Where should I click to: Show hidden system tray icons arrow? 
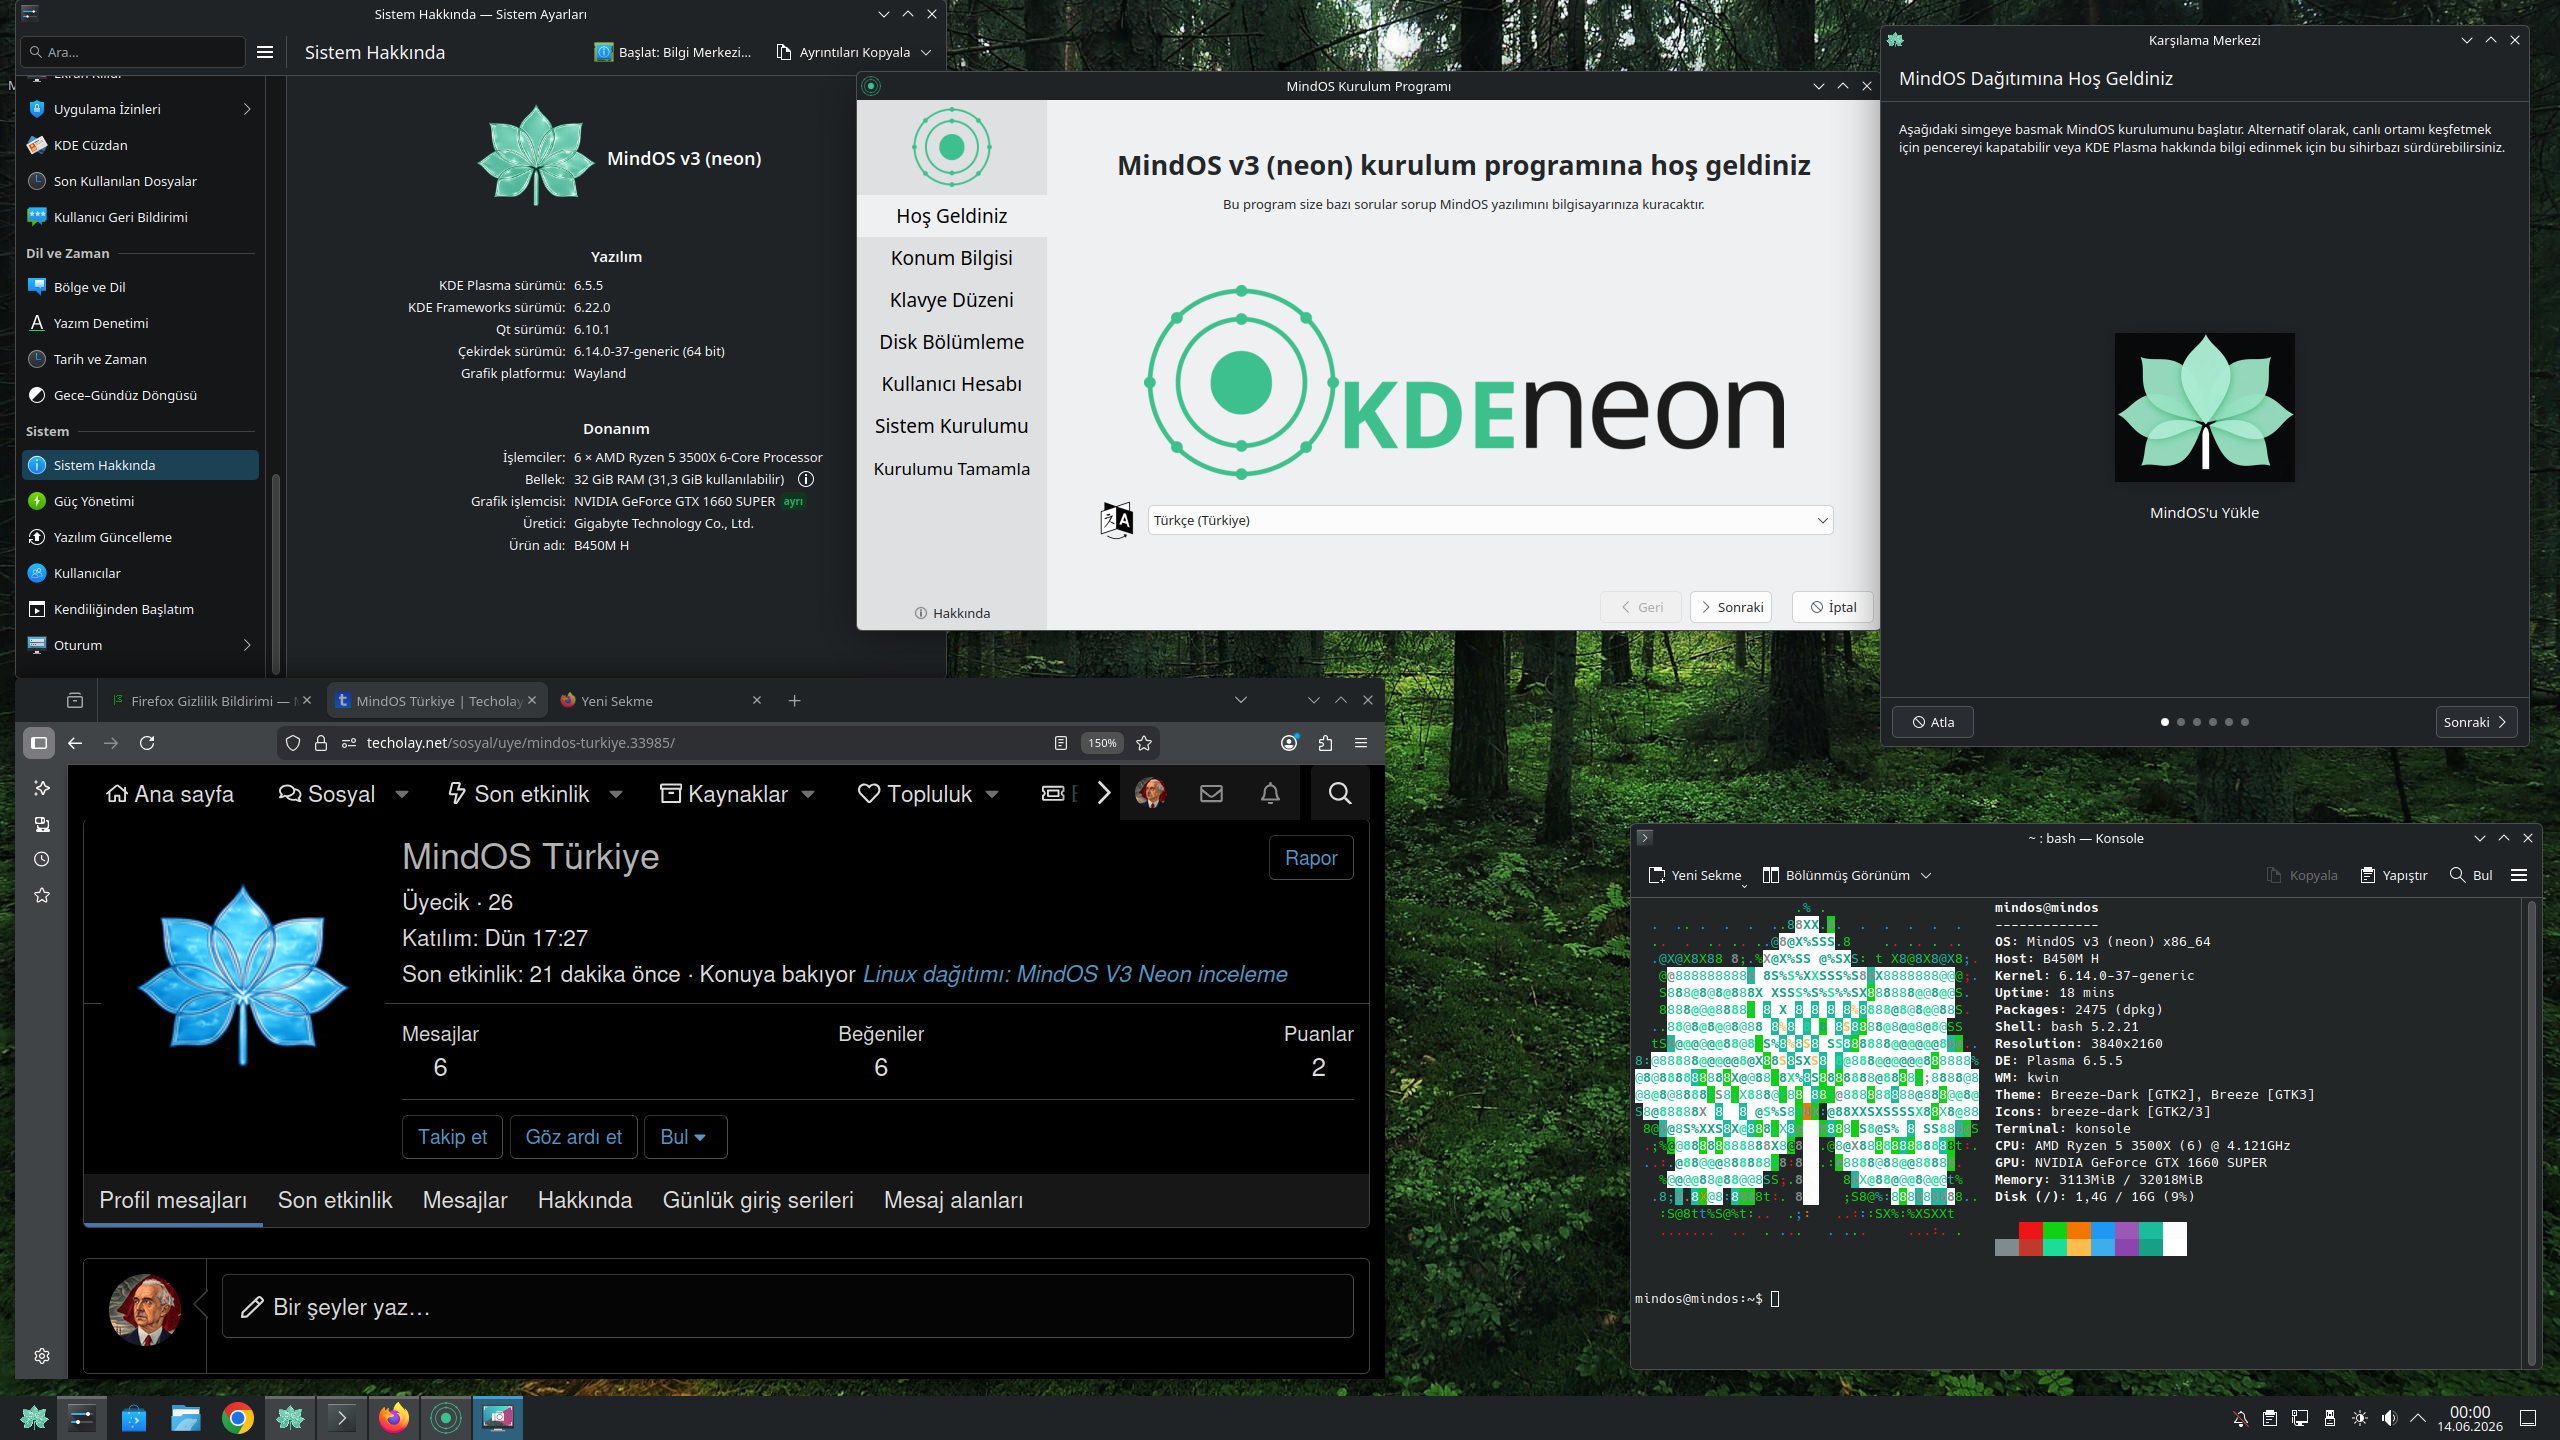coord(2418,1418)
